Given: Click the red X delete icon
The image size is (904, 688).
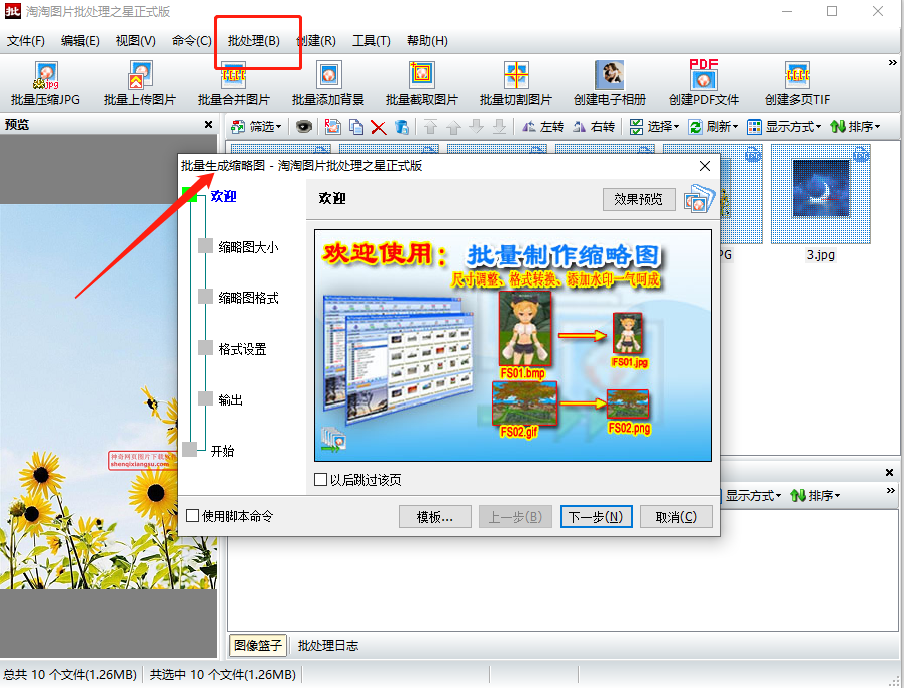Looking at the screenshot, I should pyautogui.click(x=378, y=127).
